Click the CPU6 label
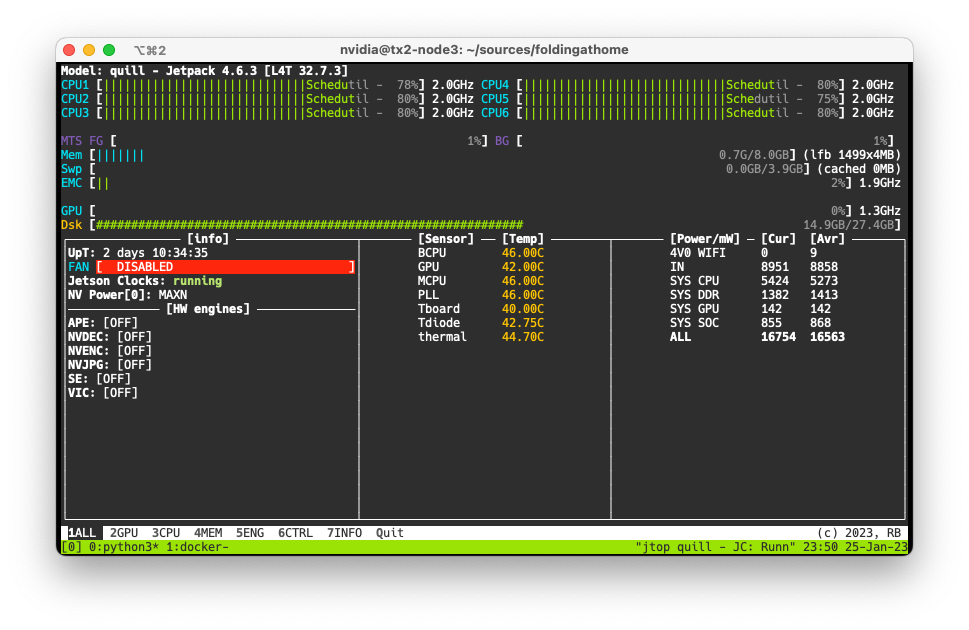969x630 pixels. (x=495, y=113)
